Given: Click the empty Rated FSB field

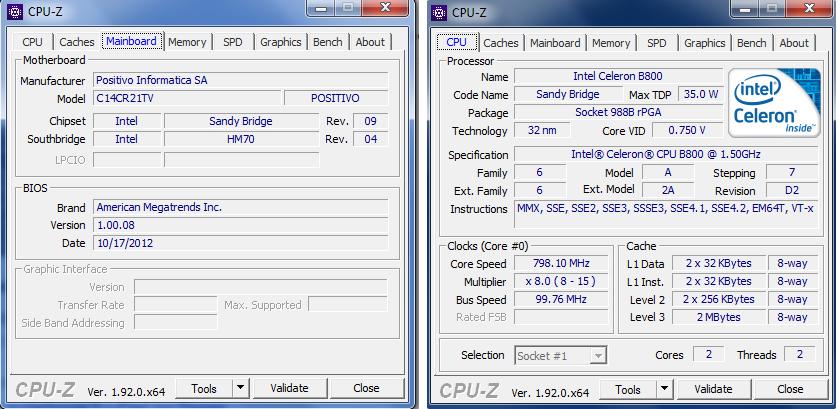Looking at the screenshot, I should pyautogui.click(x=561, y=318).
